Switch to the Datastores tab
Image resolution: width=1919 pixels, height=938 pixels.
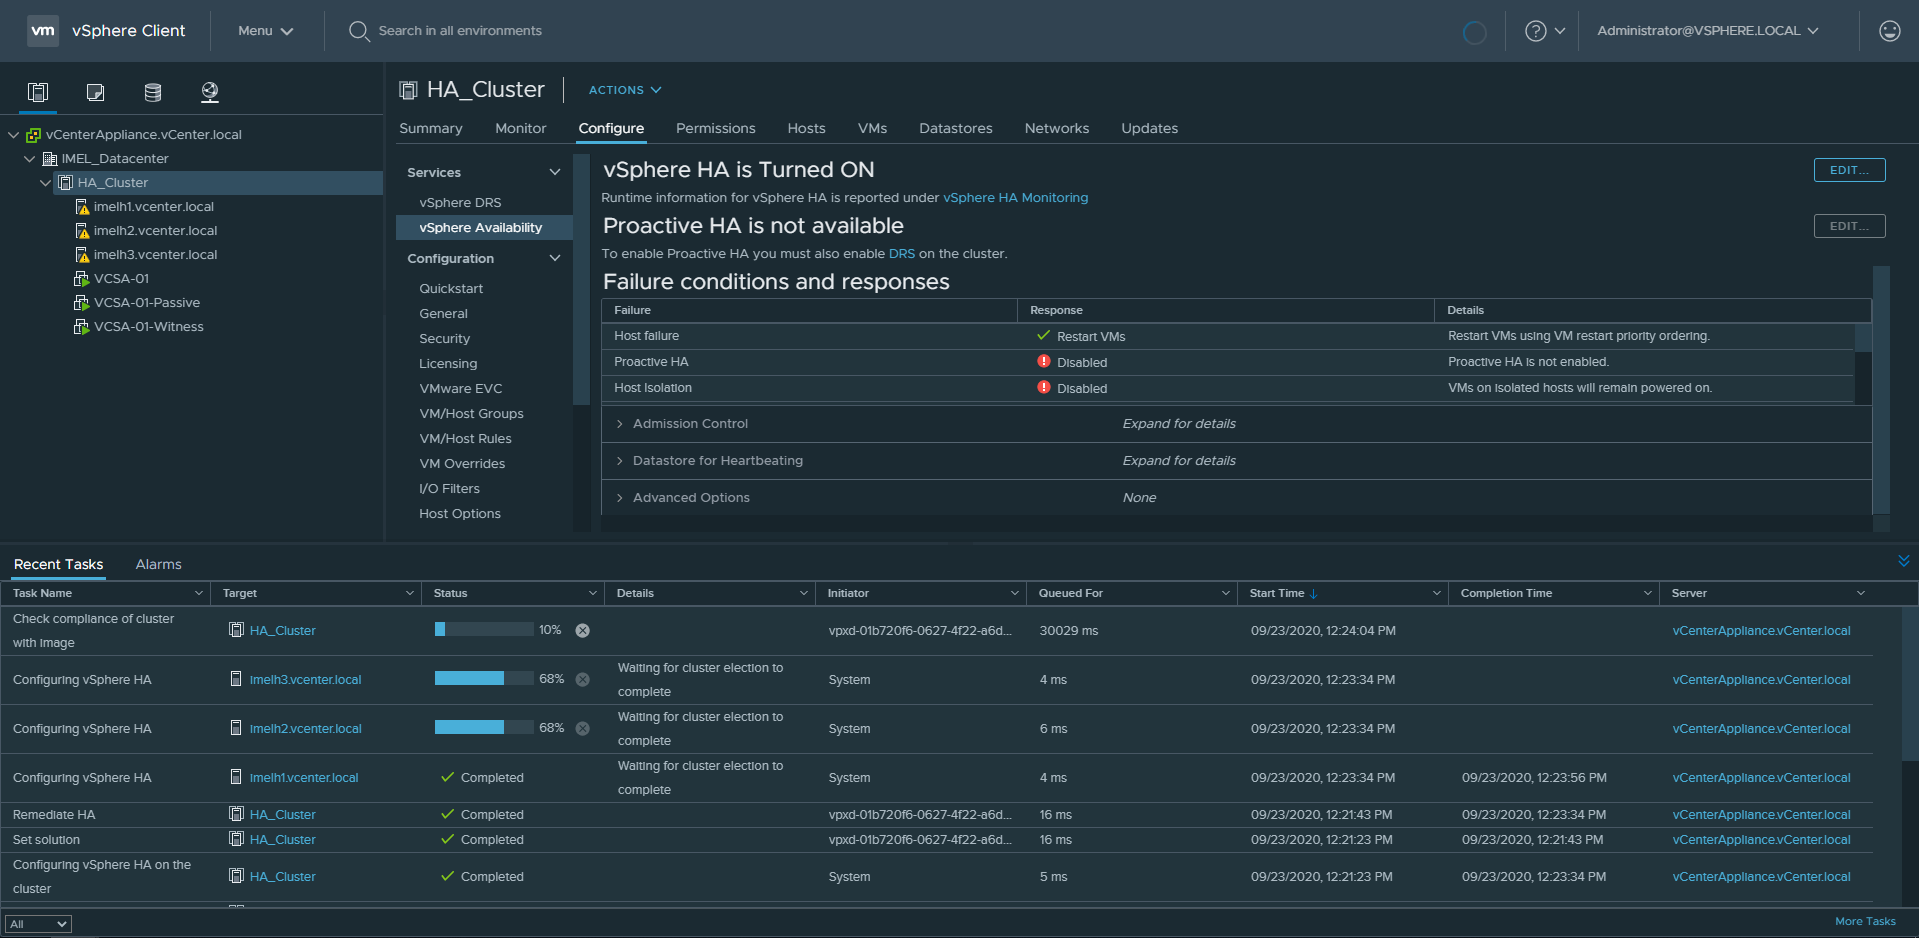tap(956, 128)
